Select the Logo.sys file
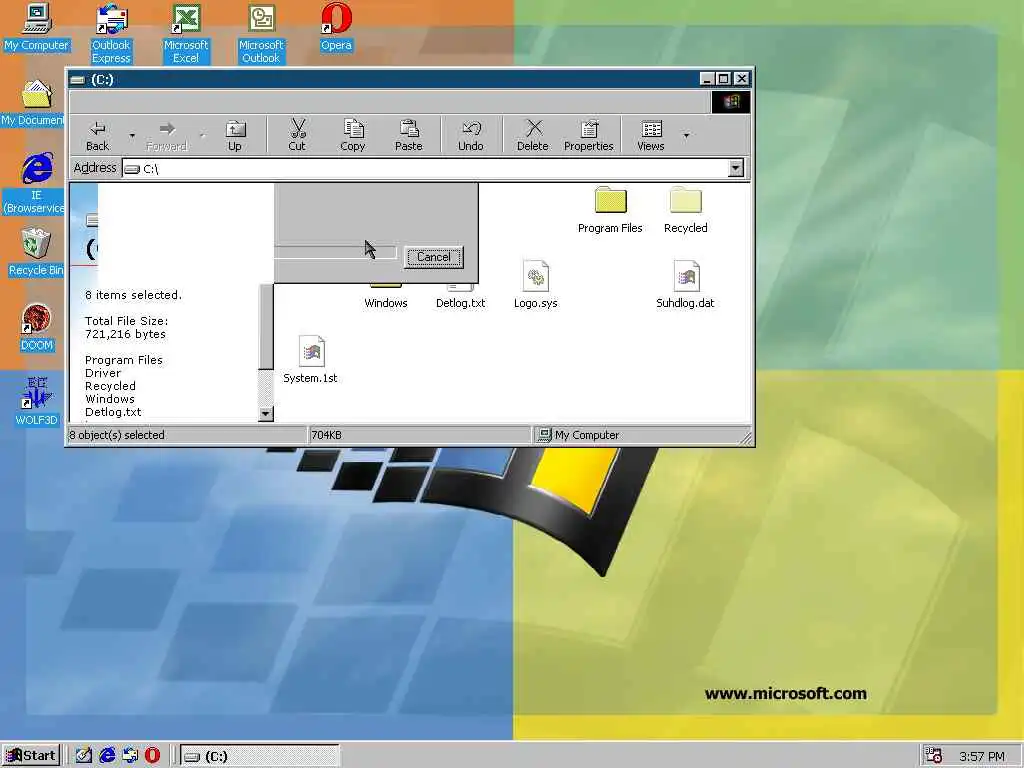Viewport: 1024px width, 768px height. click(x=536, y=285)
